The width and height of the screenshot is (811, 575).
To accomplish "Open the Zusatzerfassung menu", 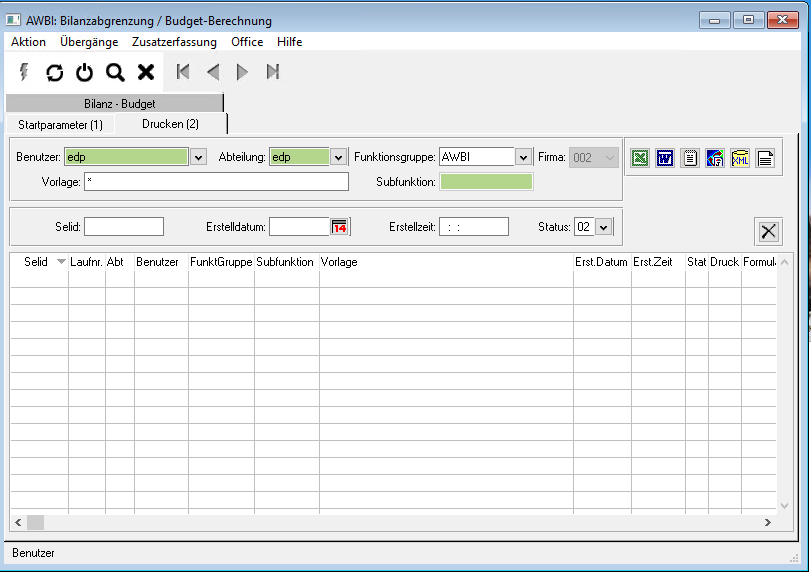I will point(174,42).
